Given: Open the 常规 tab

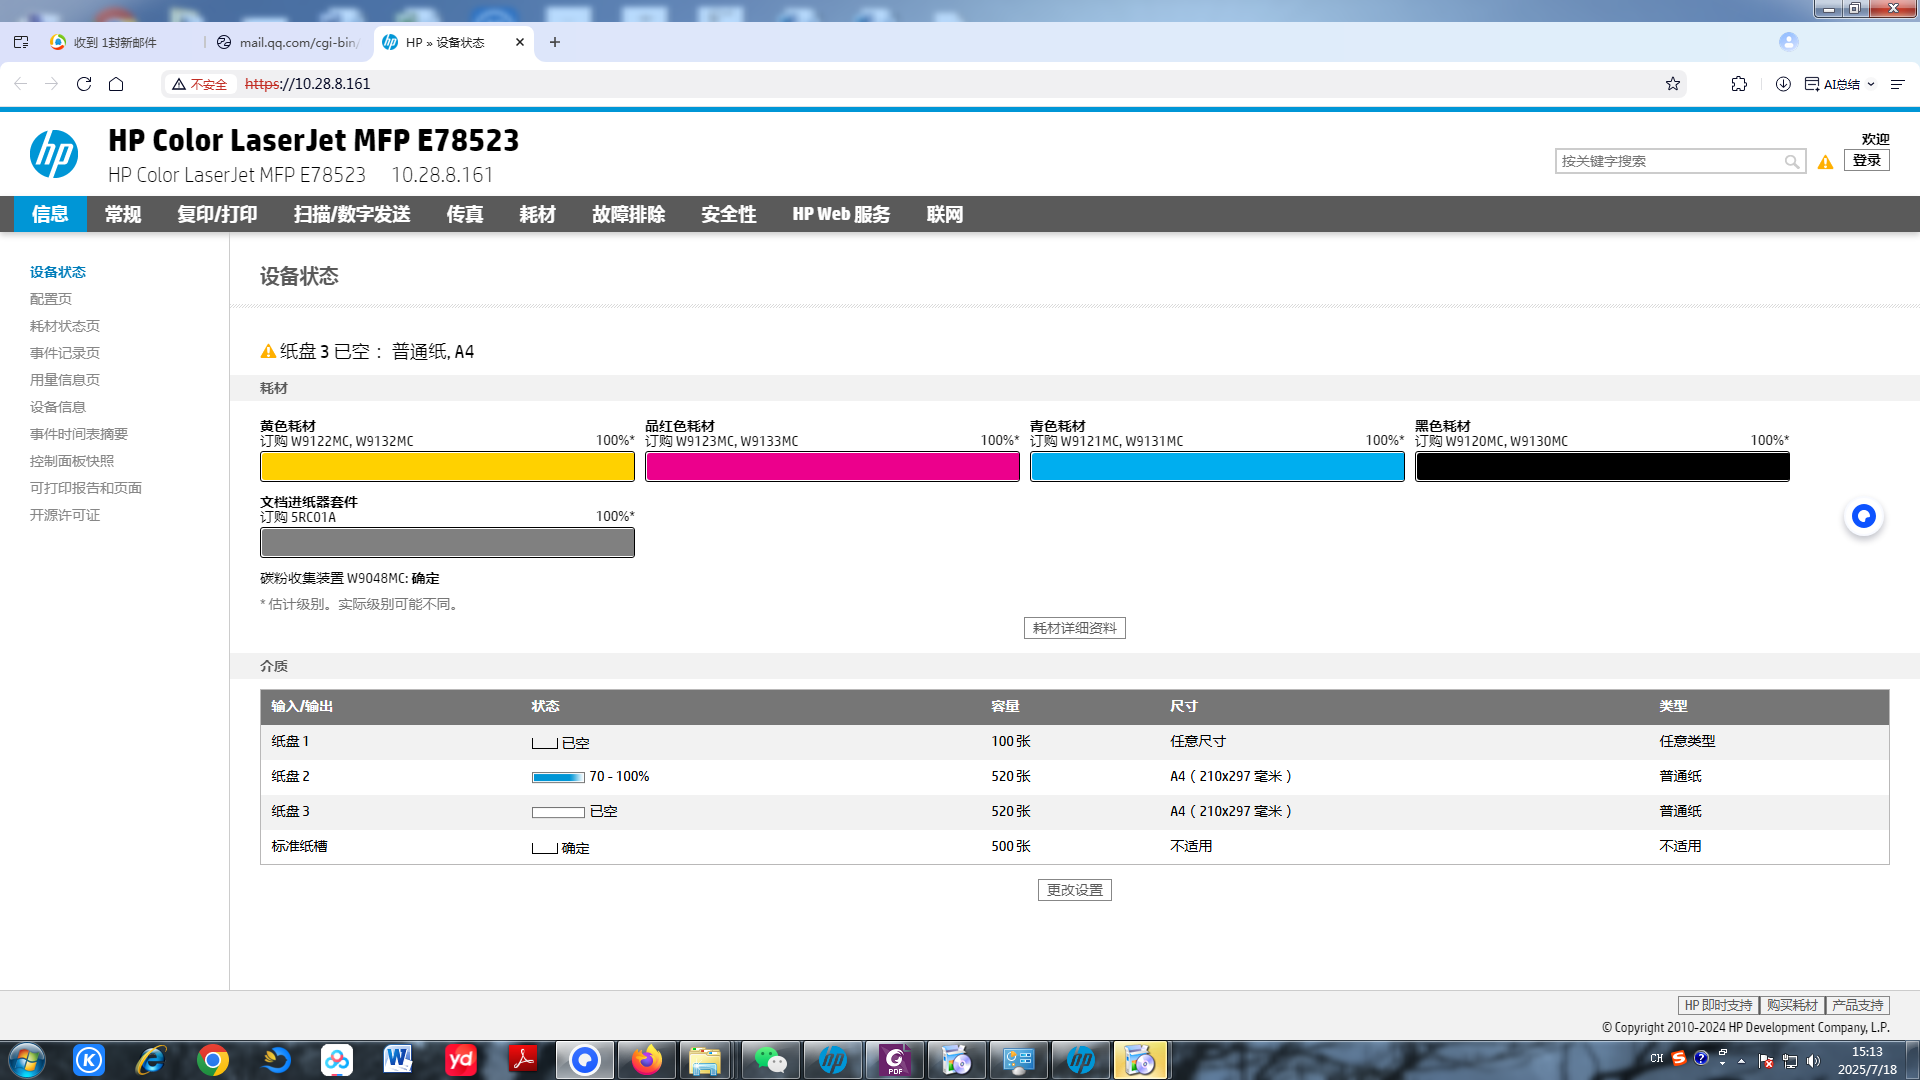Looking at the screenshot, I should (123, 214).
